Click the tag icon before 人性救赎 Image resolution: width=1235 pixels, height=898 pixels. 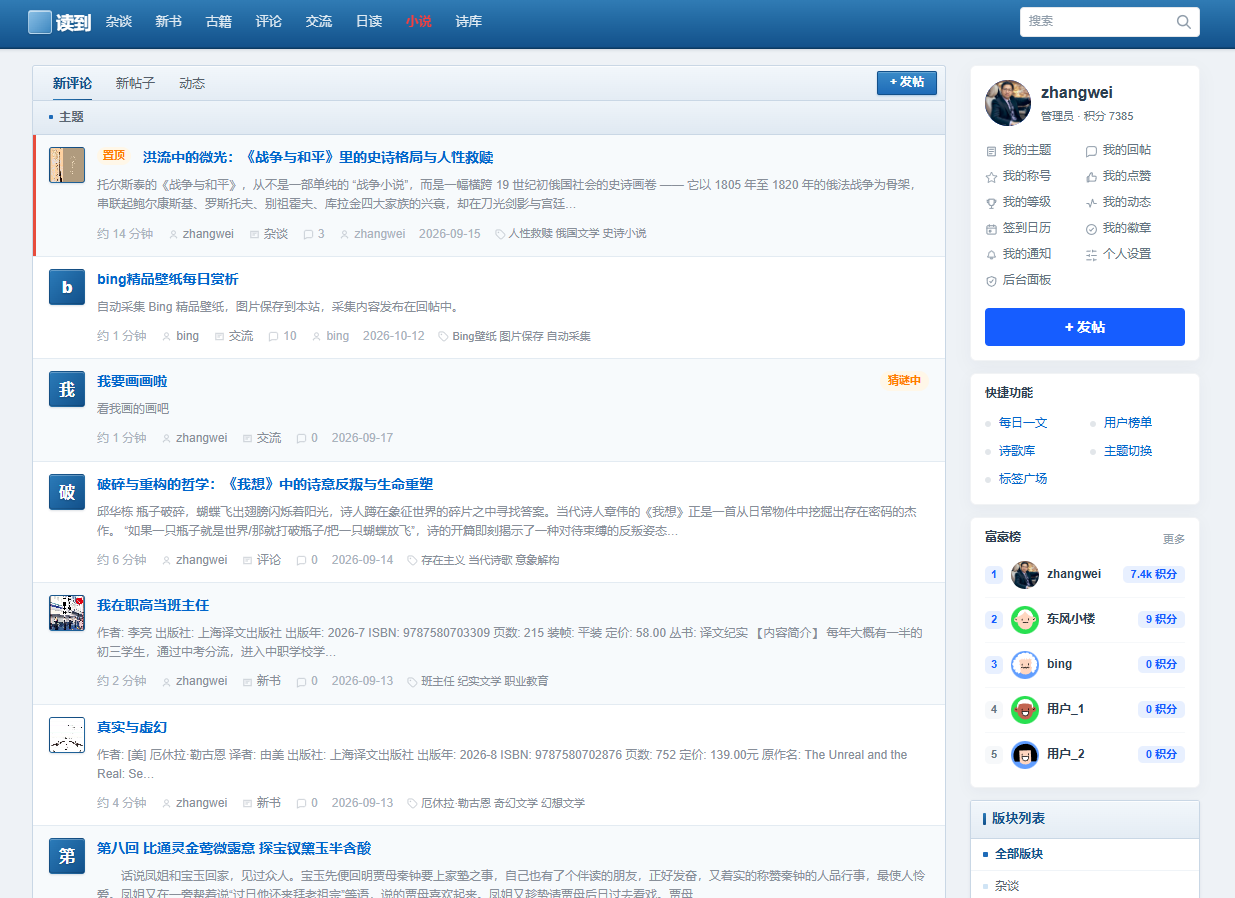click(x=500, y=234)
